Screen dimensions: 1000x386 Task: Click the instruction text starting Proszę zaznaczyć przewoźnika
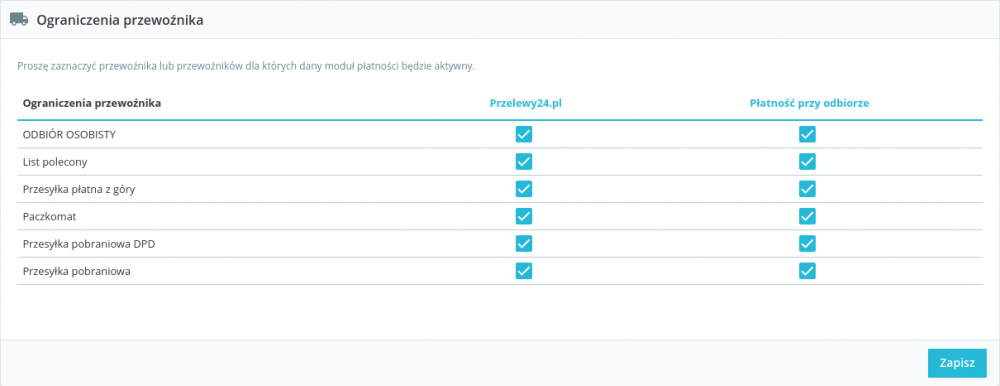pyautogui.click(x=246, y=66)
